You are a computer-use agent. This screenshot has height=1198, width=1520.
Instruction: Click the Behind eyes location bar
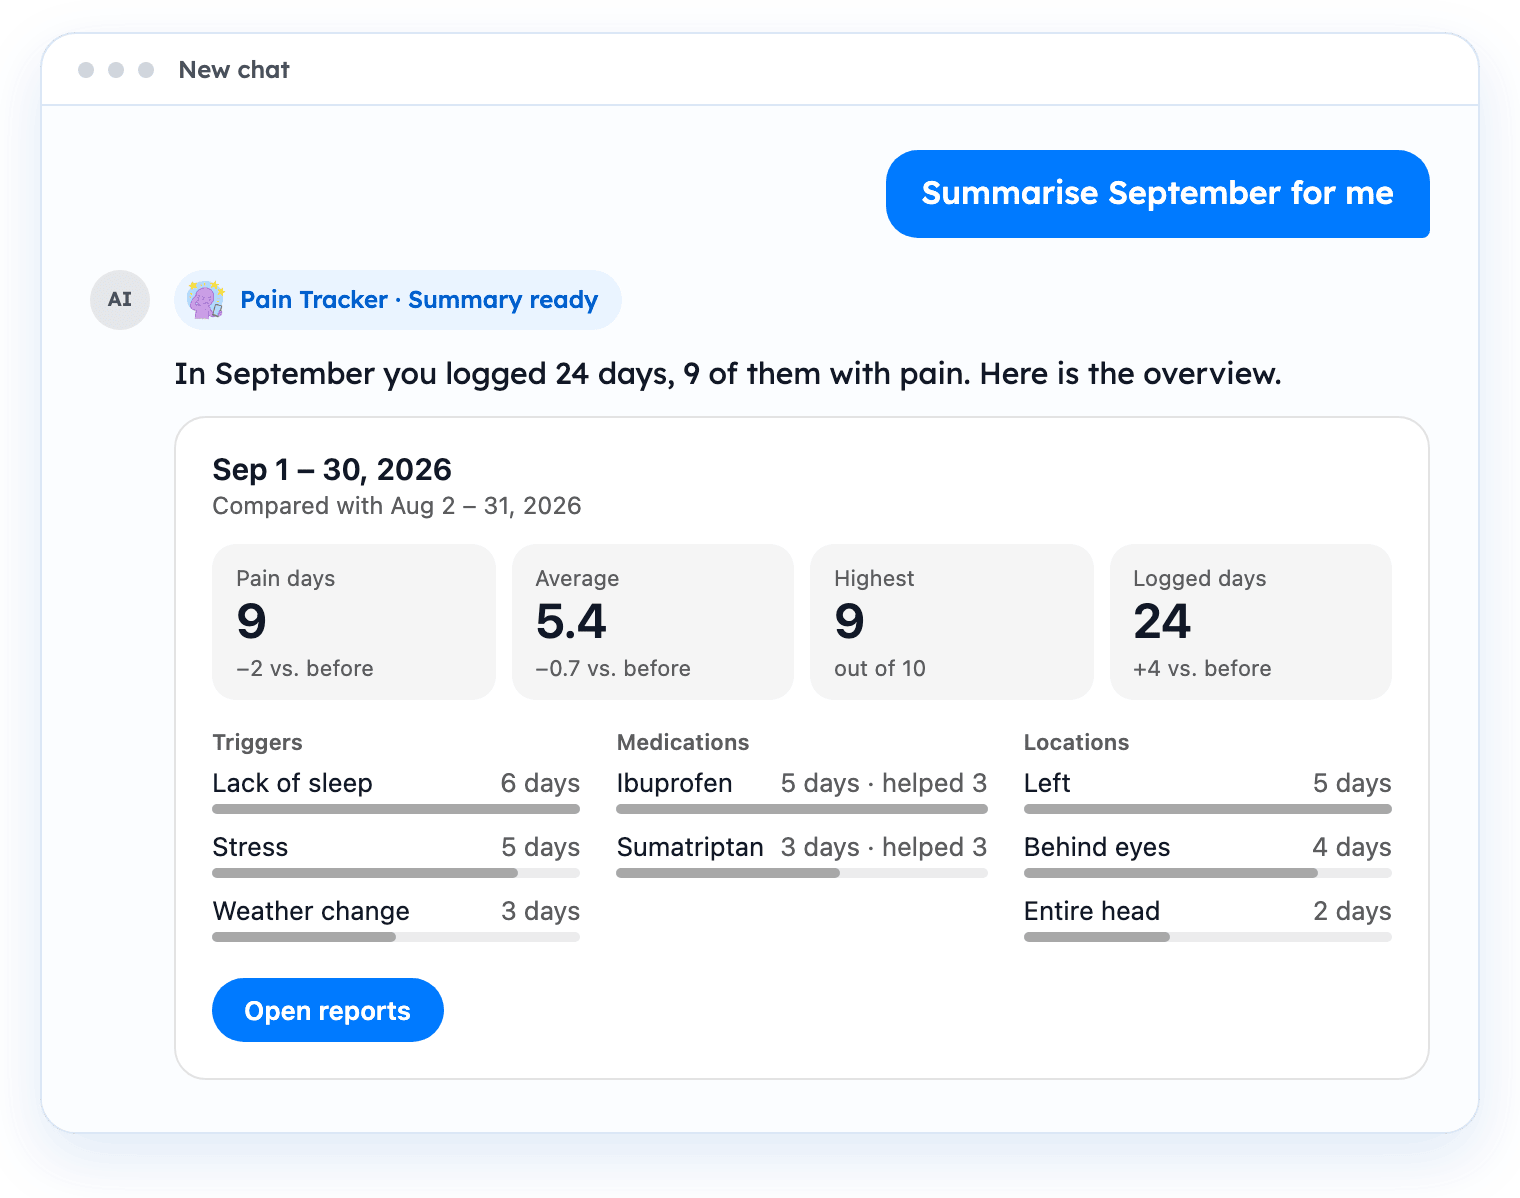point(1208,873)
